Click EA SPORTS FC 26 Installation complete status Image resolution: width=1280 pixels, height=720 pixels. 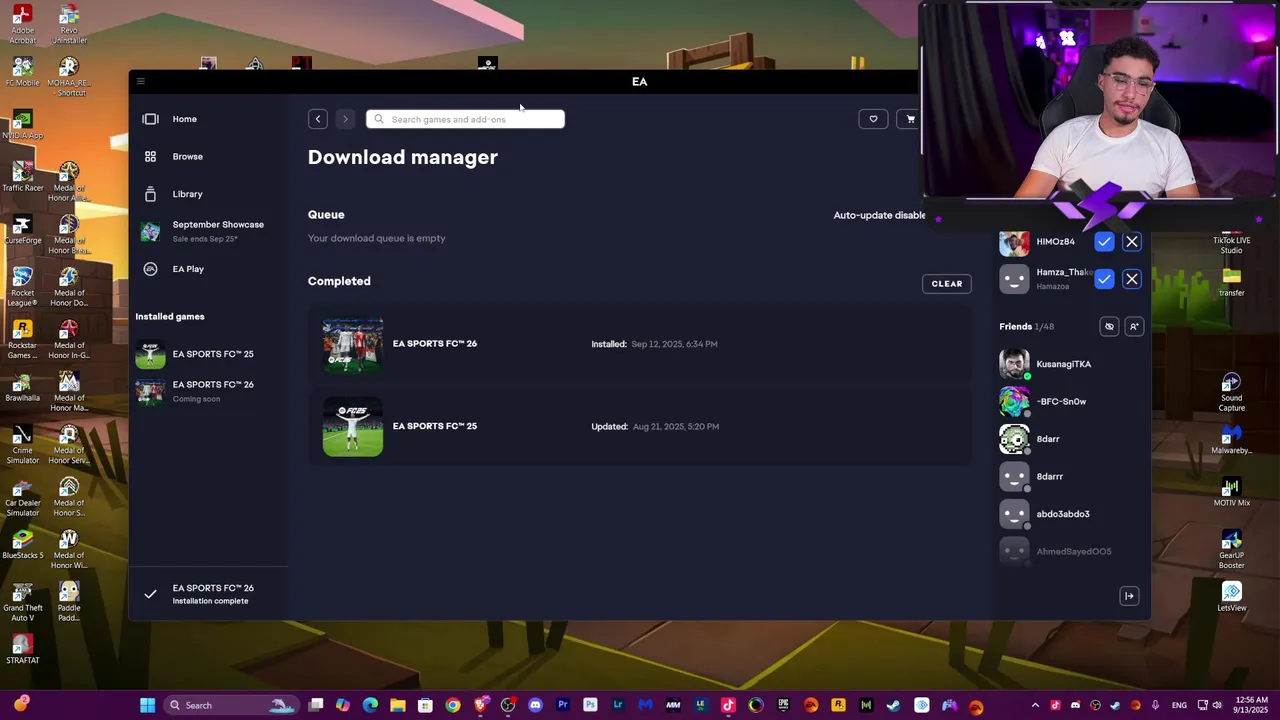click(208, 594)
